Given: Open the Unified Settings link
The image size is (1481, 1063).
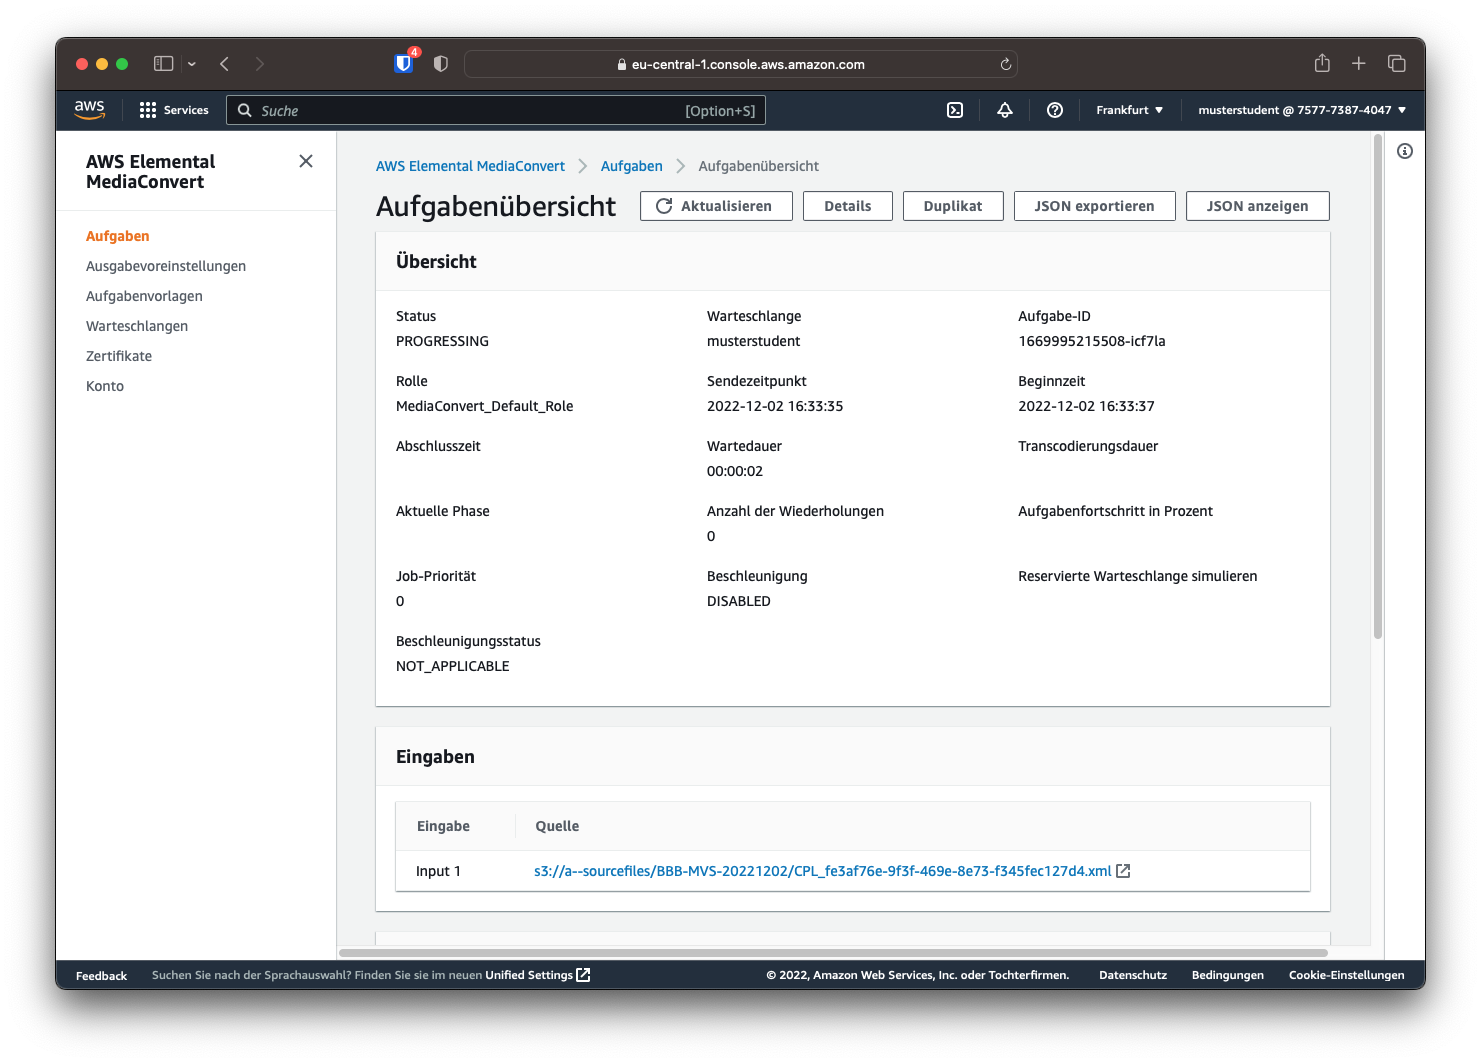Looking at the screenshot, I should [x=529, y=975].
